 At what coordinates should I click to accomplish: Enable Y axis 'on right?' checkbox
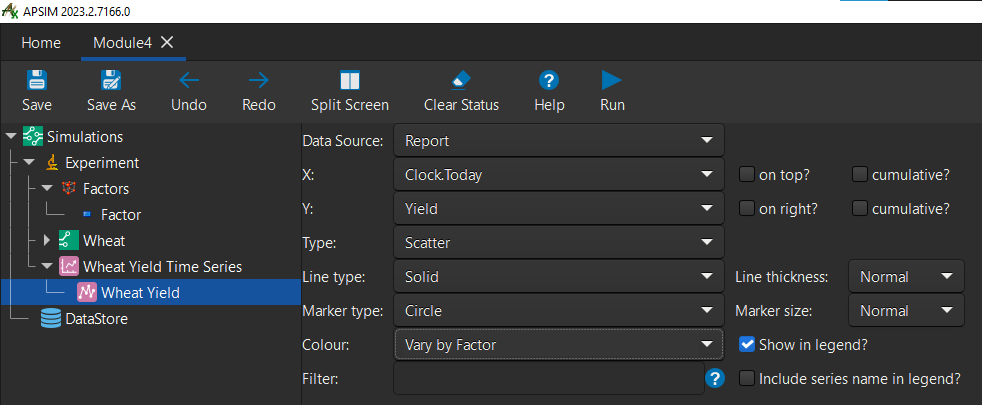pyautogui.click(x=747, y=208)
